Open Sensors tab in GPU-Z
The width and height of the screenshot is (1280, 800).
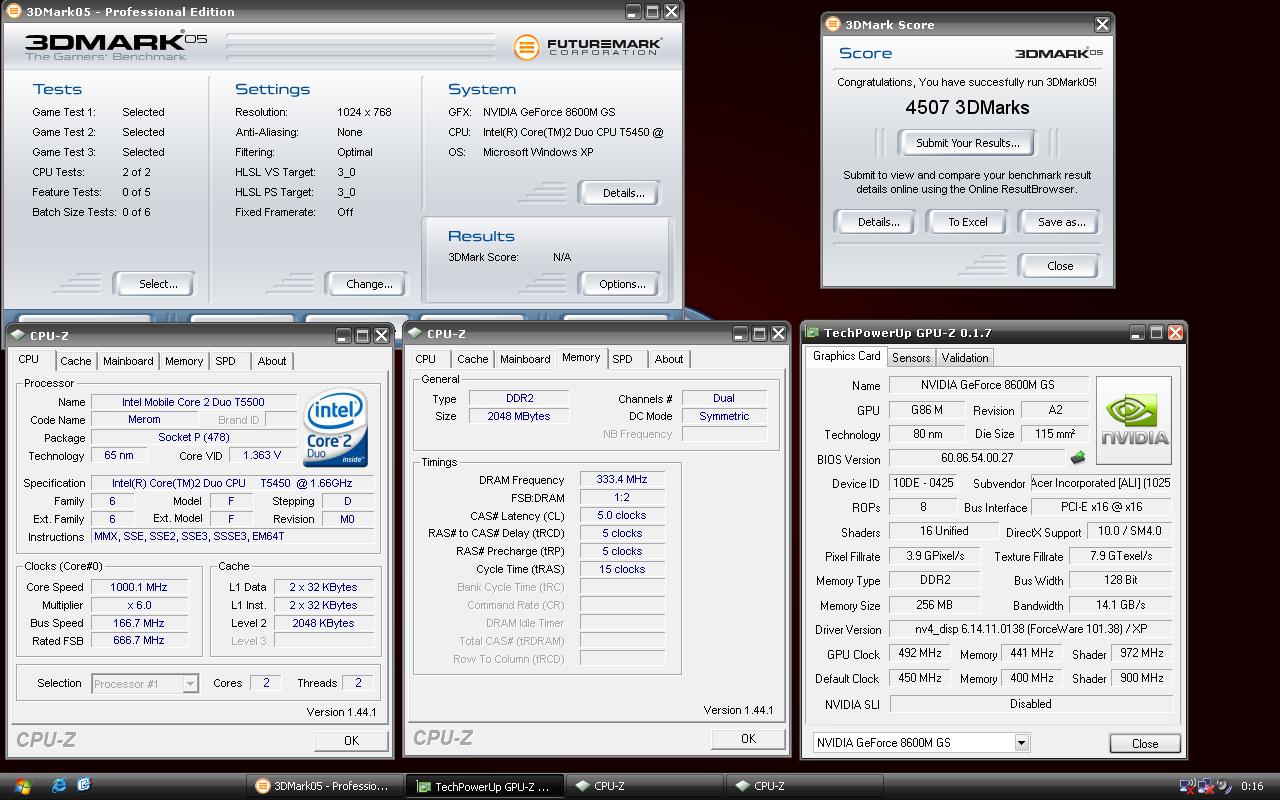point(911,358)
